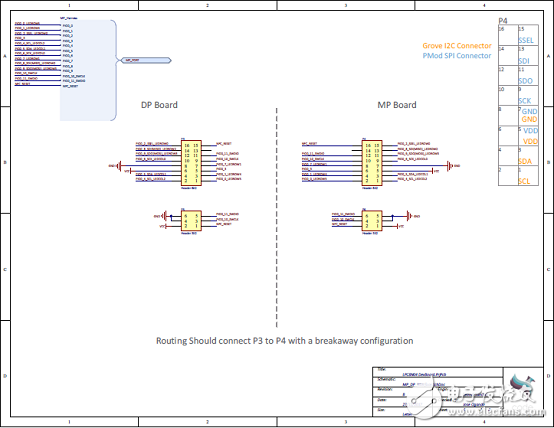554x428 pixels.
Task: Click the MP Board heading
Action: [397, 105]
